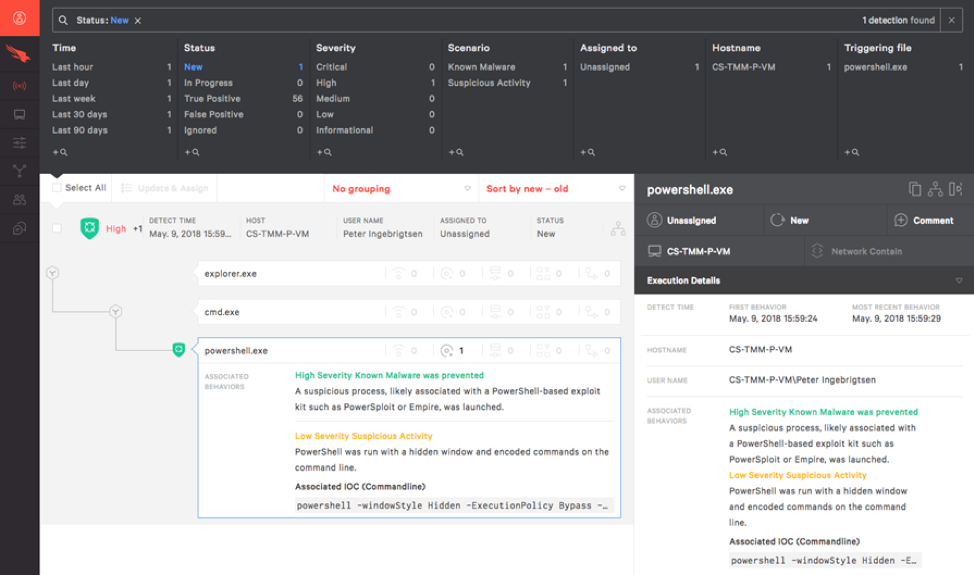
Task: Filter by True Positive status
Action: coord(213,99)
